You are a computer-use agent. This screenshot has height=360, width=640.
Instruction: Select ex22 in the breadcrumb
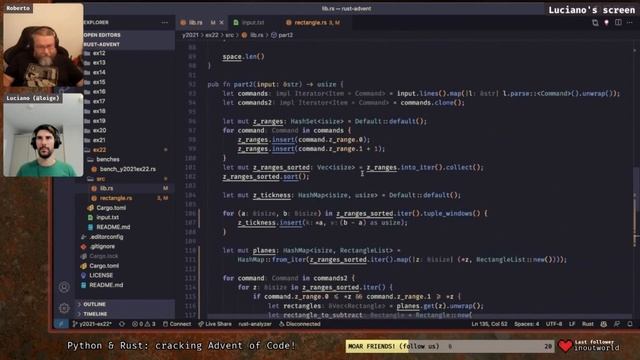[211, 35]
